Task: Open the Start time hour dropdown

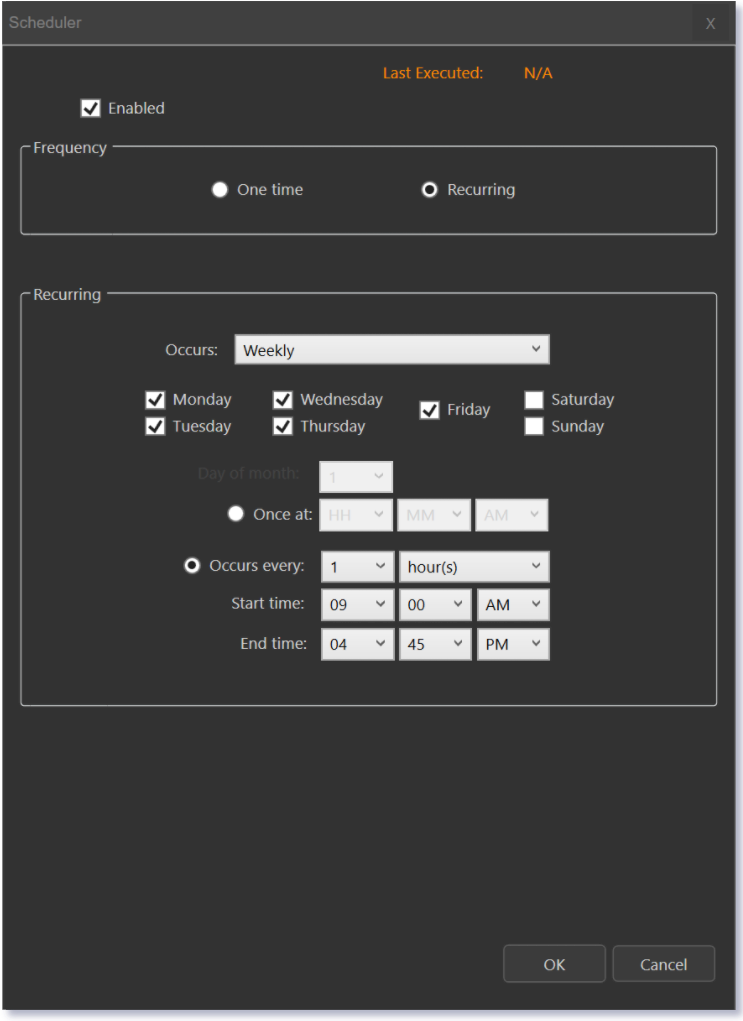Action: pos(357,605)
